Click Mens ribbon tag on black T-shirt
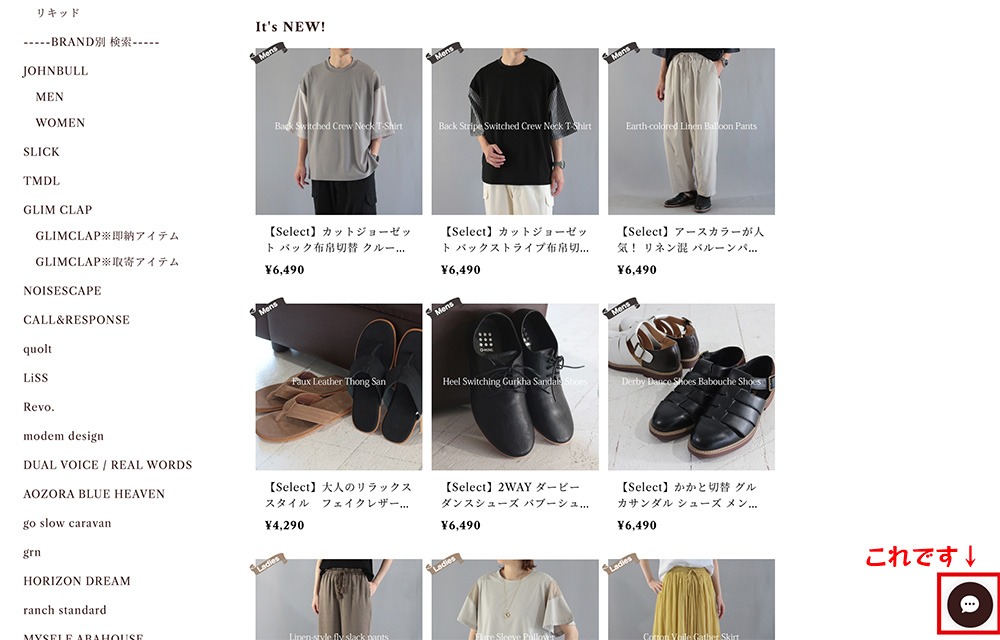This screenshot has width=1000, height=640. [x=444, y=53]
